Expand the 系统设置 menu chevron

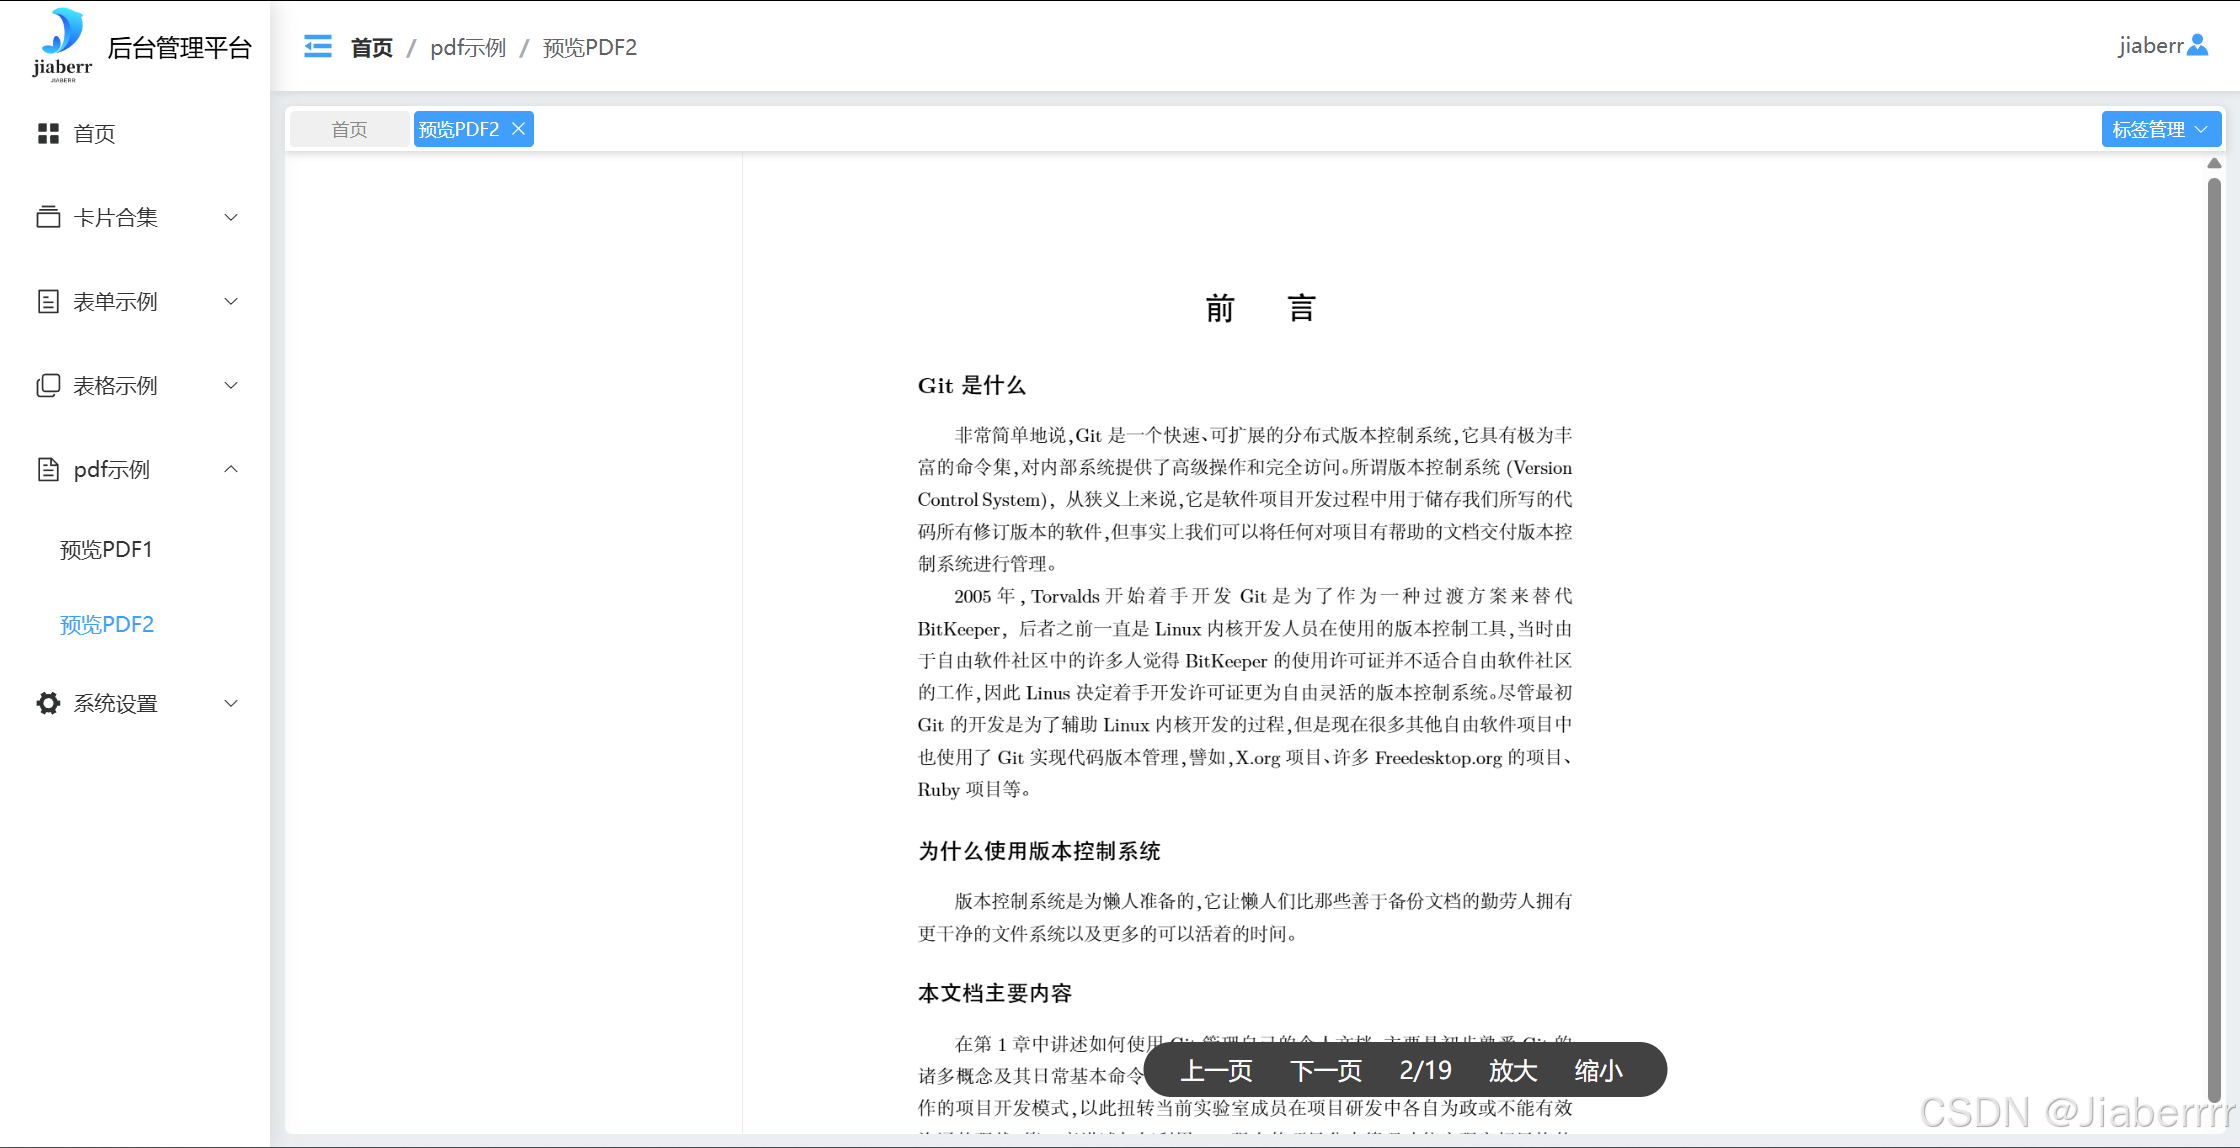pyautogui.click(x=231, y=703)
